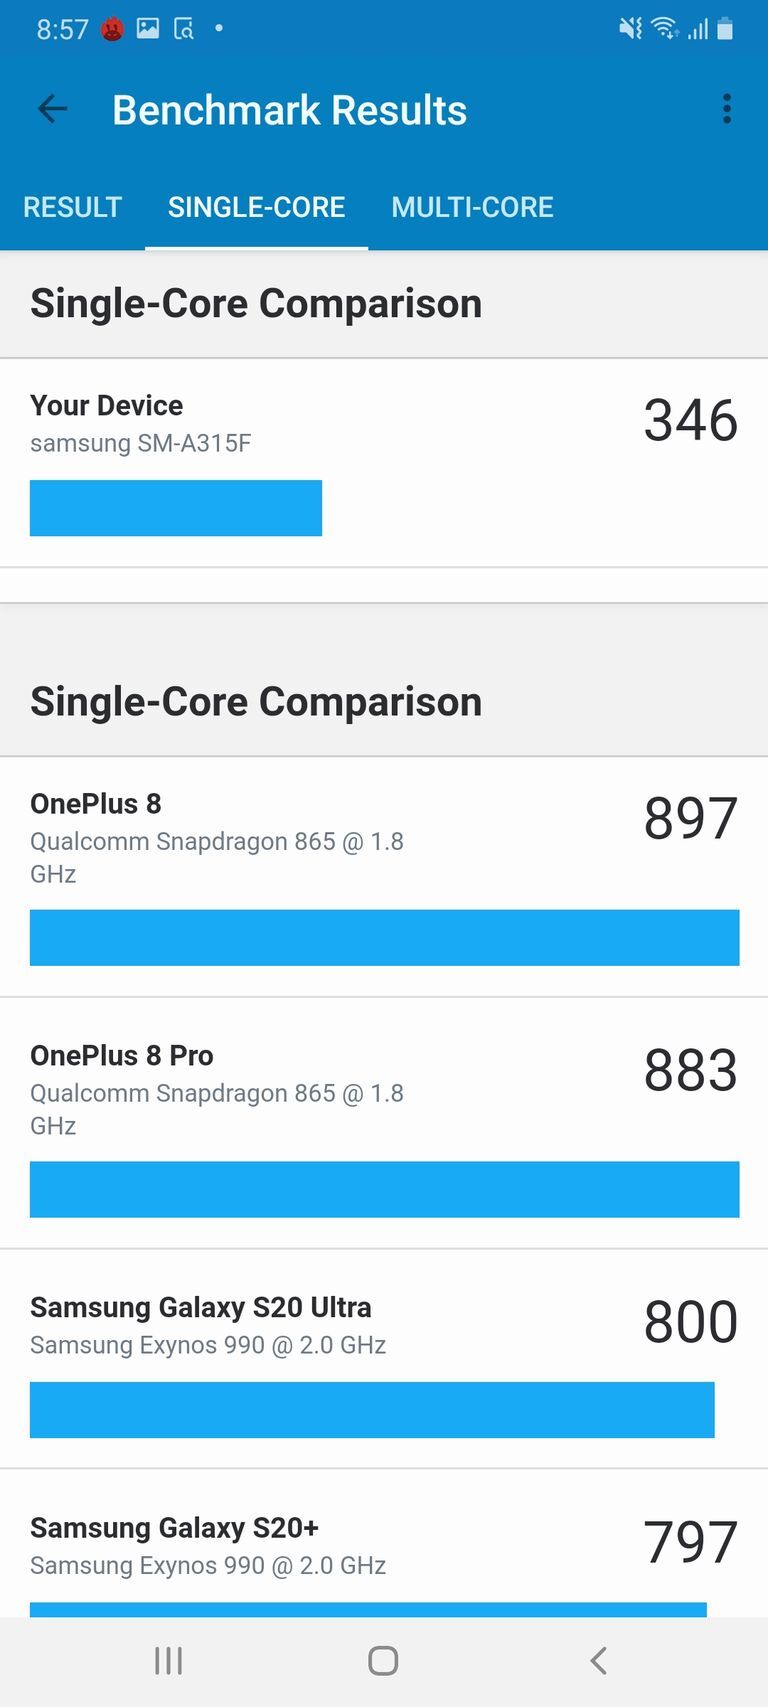Open the three-dot overflow menu
Image resolution: width=768 pixels, height=1707 pixels.
click(727, 109)
